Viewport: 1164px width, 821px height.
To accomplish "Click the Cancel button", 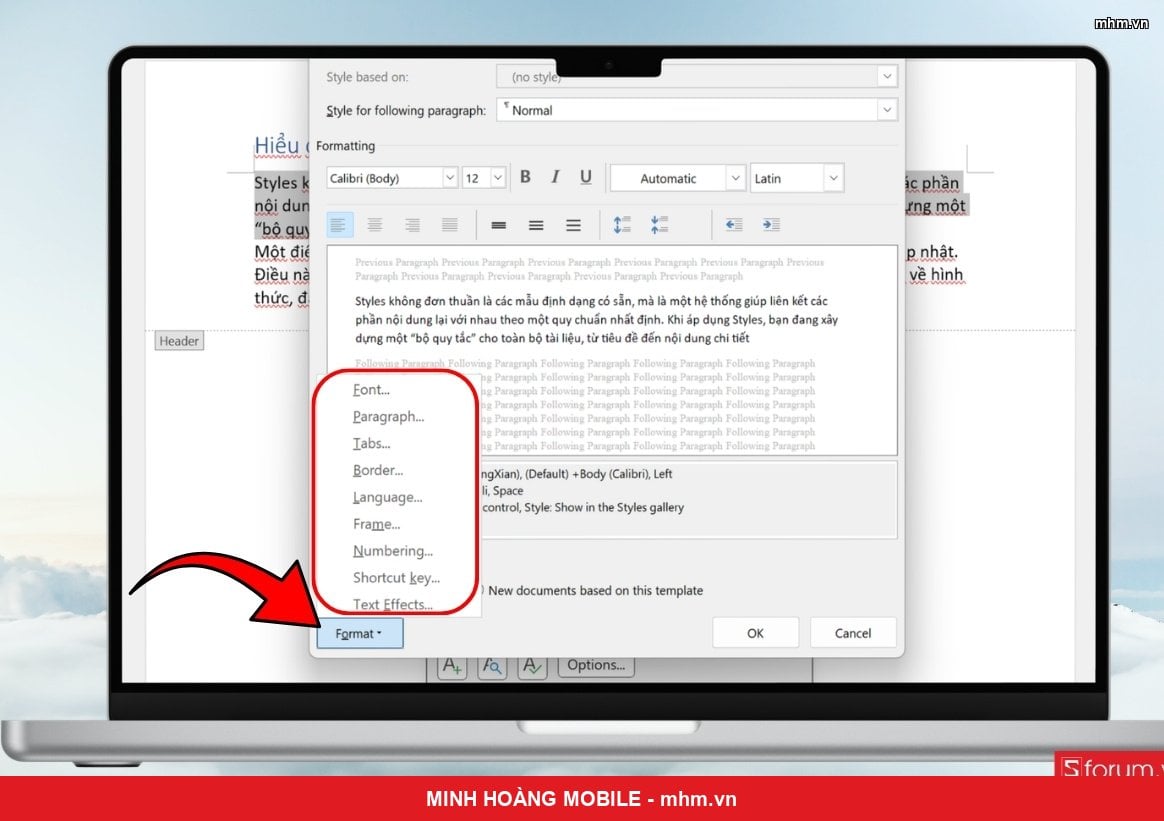I will point(853,633).
